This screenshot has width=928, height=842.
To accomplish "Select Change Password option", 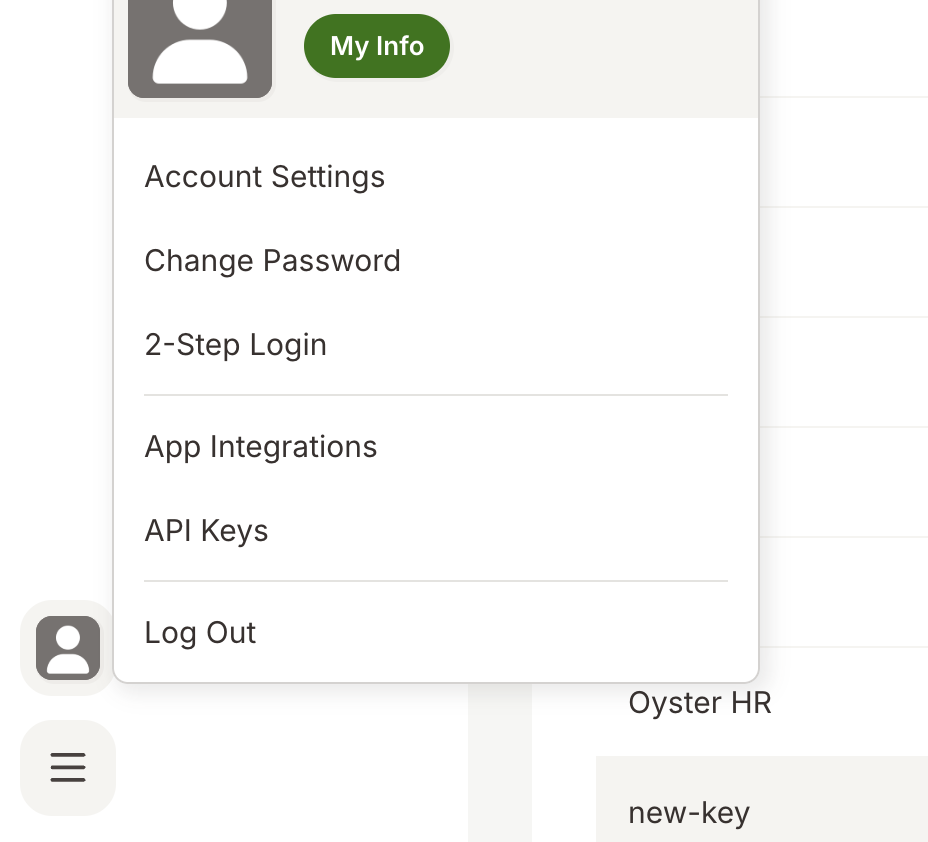I will coord(272,260).
